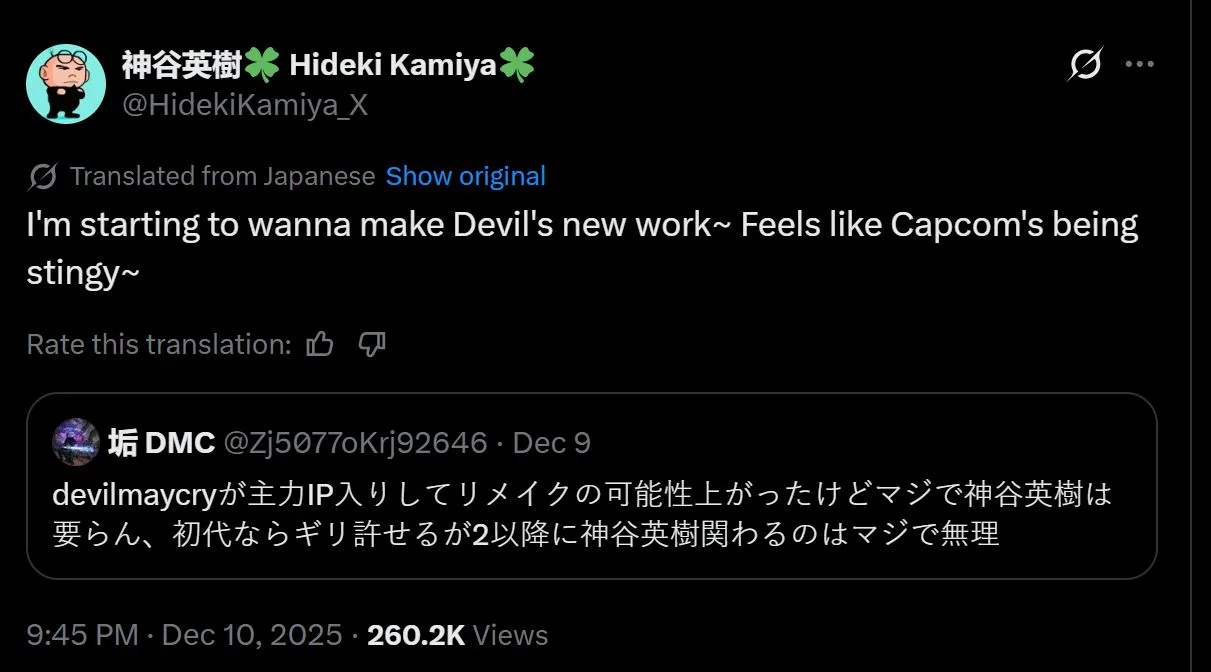Show original Japanese text of the post
Viewport: 1211px width, 672px height.
tap(465, 175)
